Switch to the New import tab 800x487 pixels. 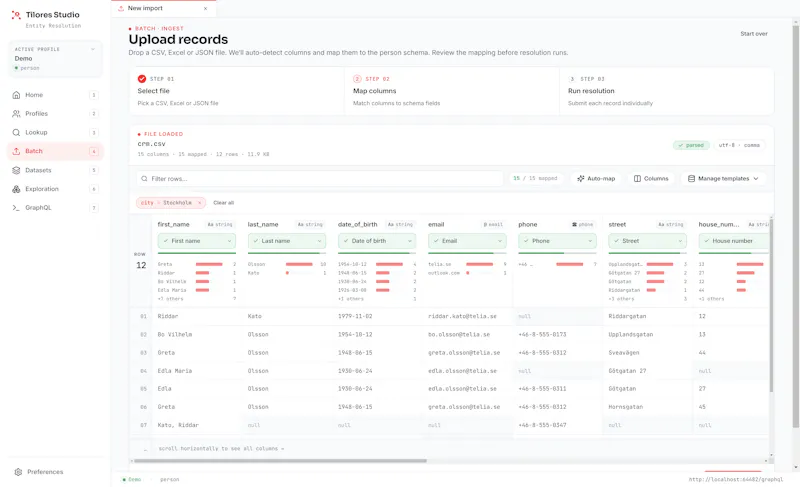tap(163, 9)
